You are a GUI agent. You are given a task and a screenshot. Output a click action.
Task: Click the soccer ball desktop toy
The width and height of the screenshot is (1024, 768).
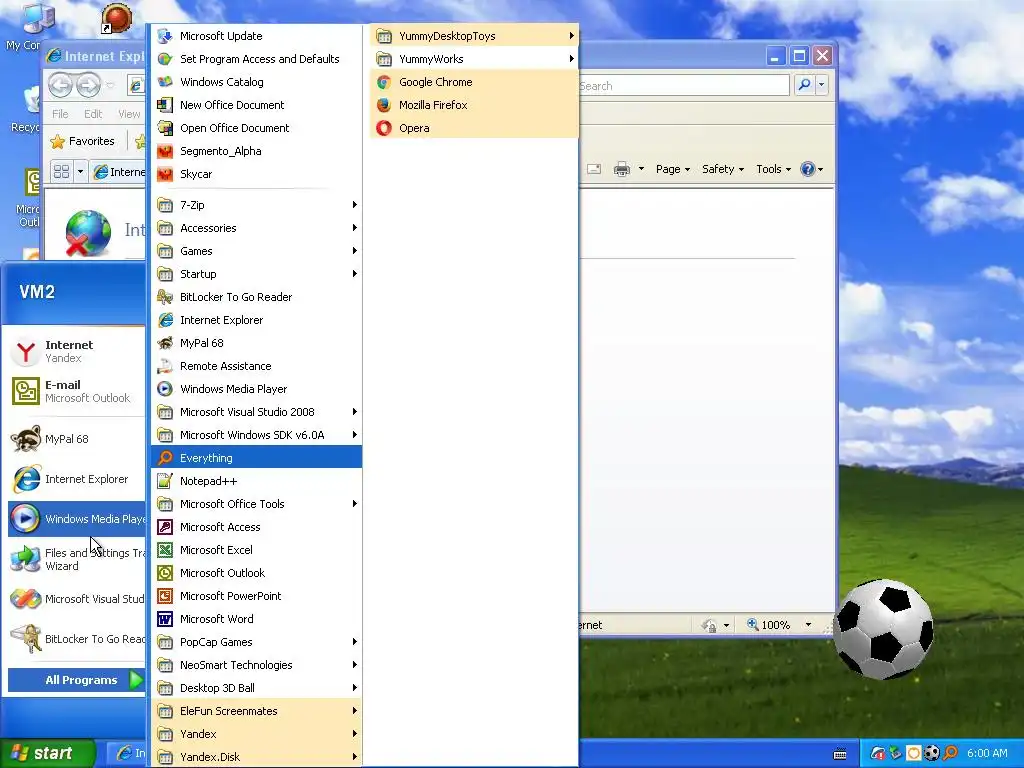[x=884, y=630]
